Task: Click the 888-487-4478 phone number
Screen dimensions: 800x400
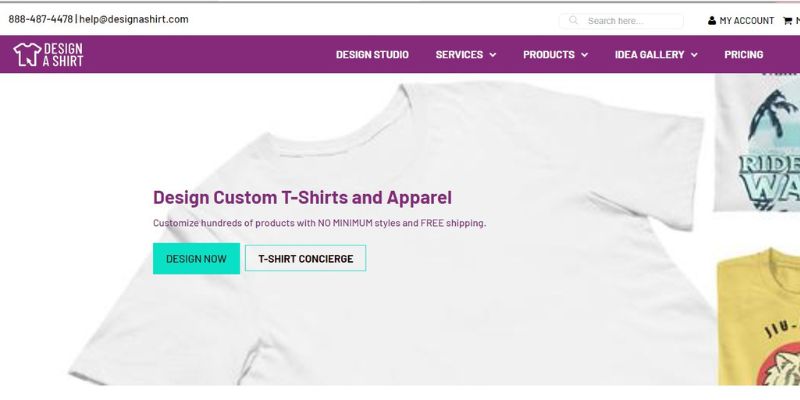Action: tap(41, 19)
